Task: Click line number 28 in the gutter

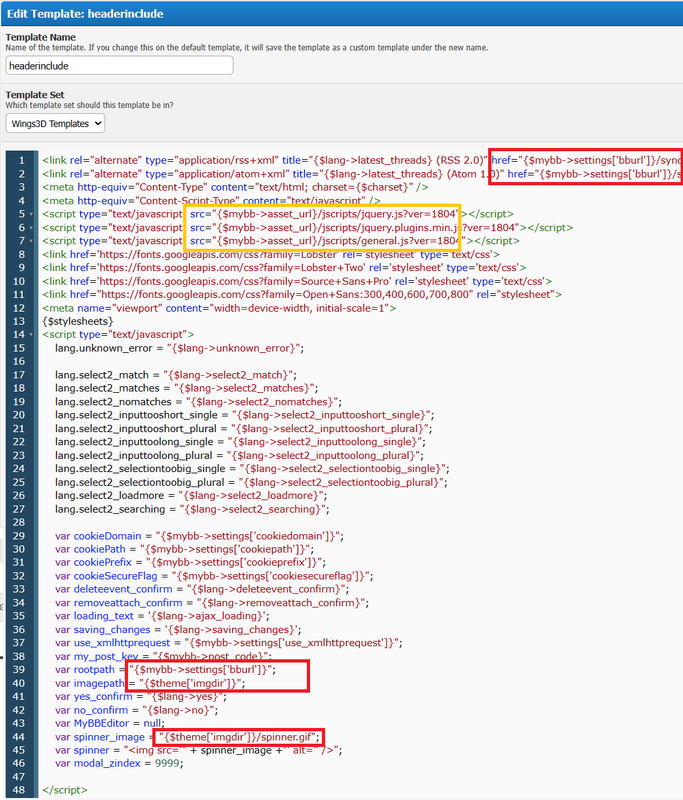Action: [19, 522]
